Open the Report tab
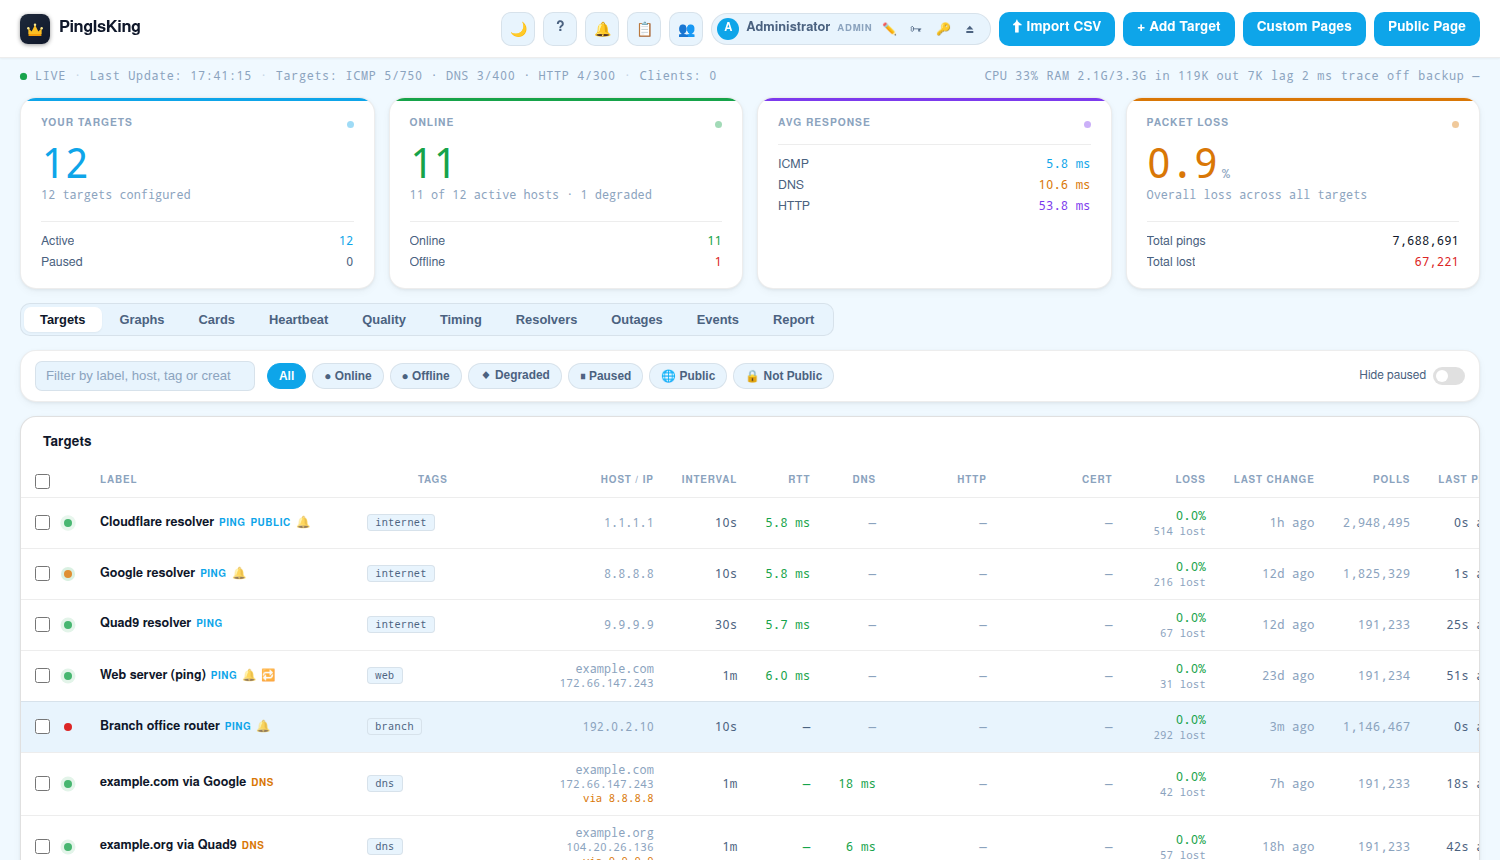The width and height of the screenshot is (1500, 860). [793, 320]
